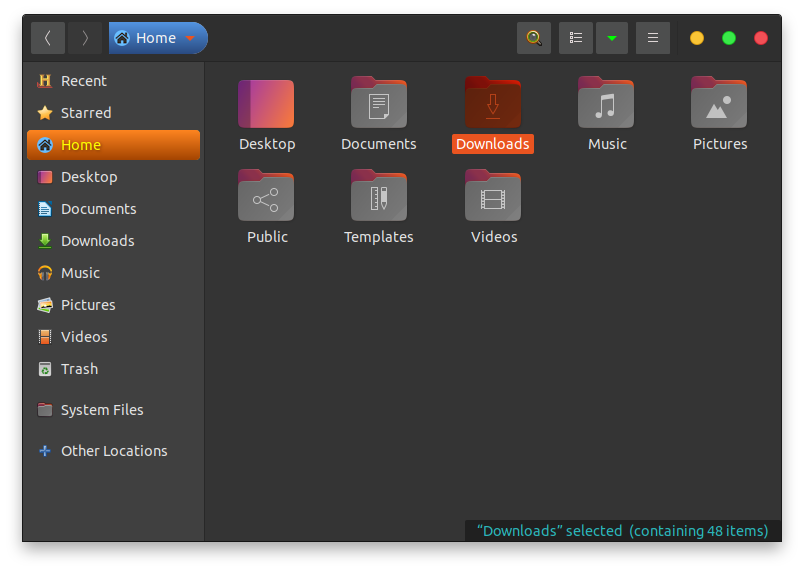804x572 pixels.
Task: Click the search magnifier icon
Action: click(534, 38)
